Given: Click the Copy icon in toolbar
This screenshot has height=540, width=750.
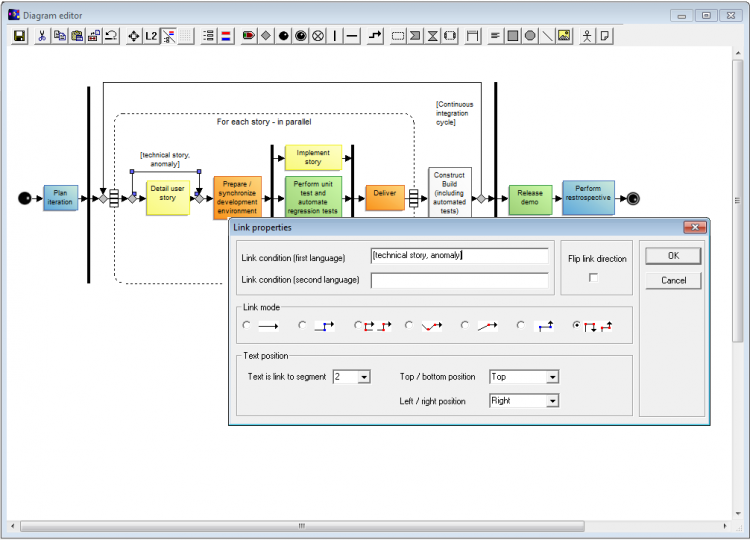Looking at the screenshot, I should [59, 36].
